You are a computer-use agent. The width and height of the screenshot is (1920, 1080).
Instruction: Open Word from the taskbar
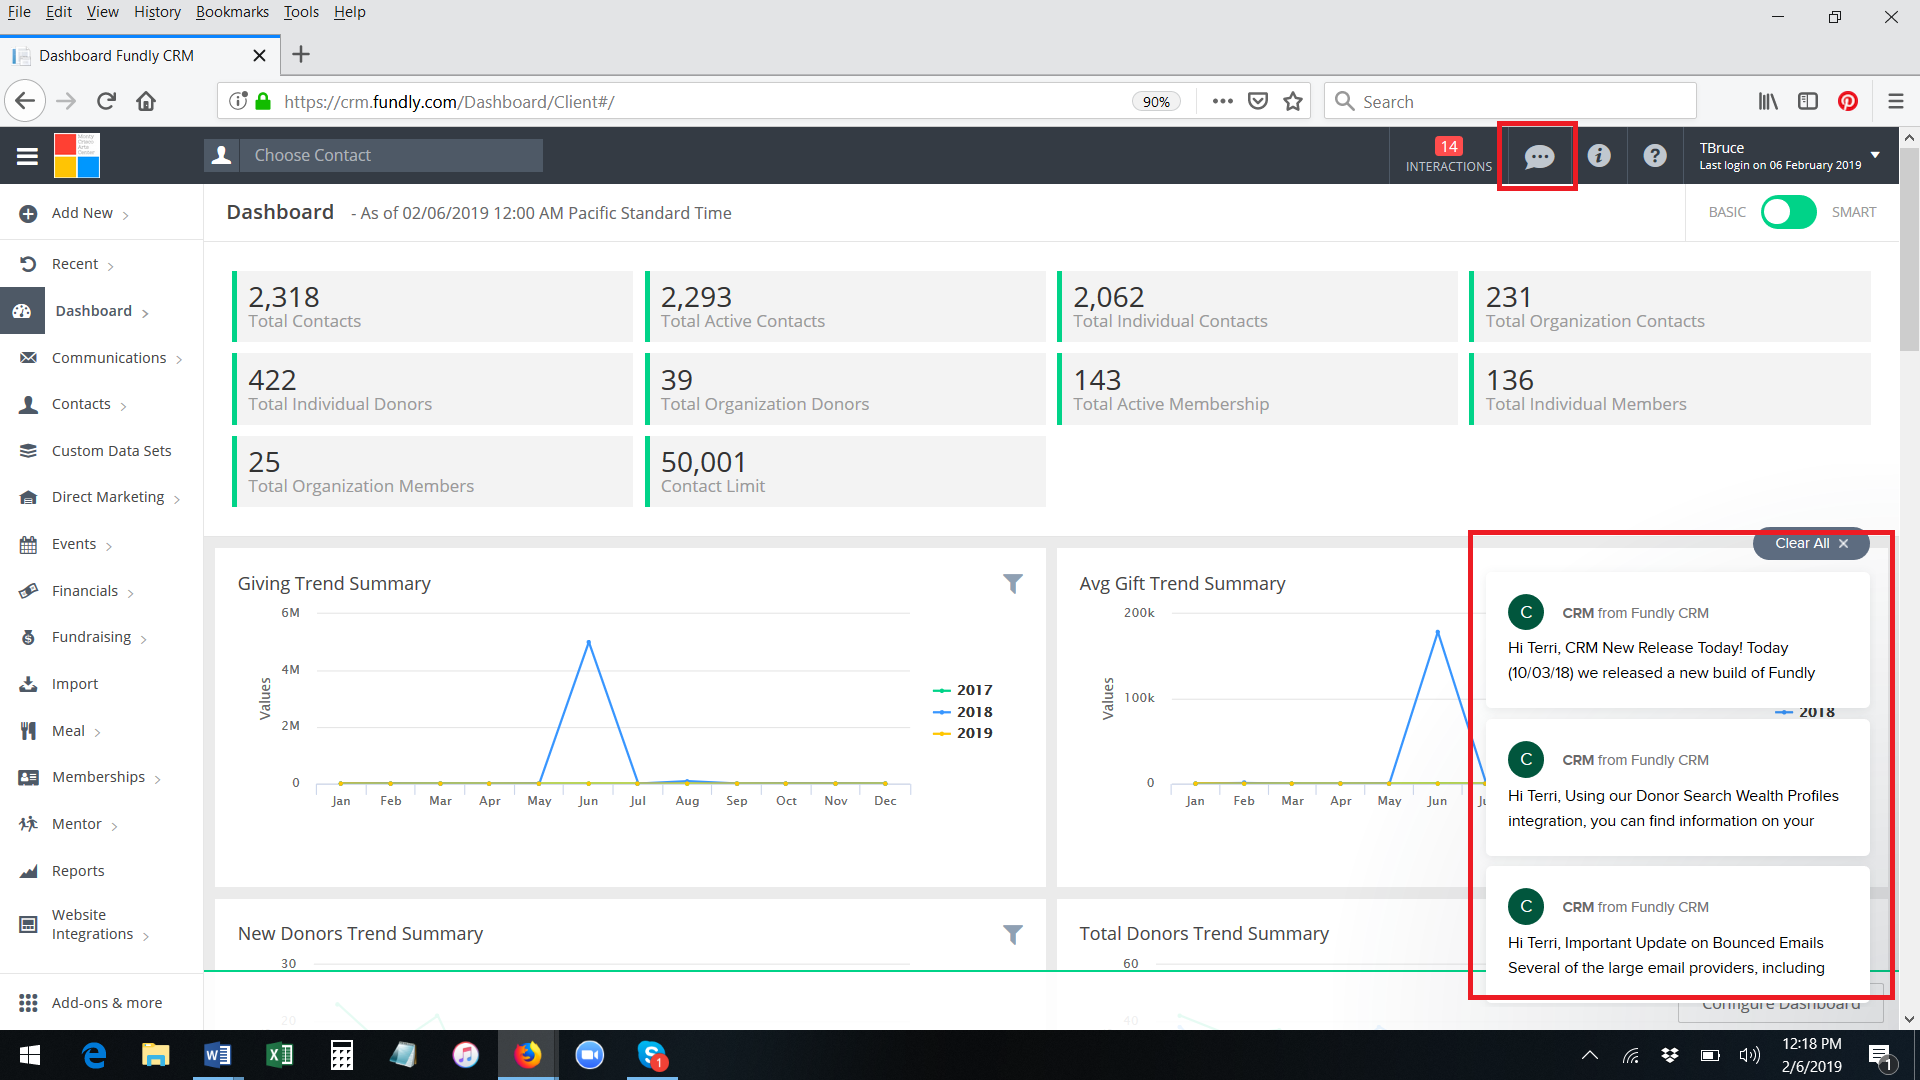click(x=217, y=1055)
